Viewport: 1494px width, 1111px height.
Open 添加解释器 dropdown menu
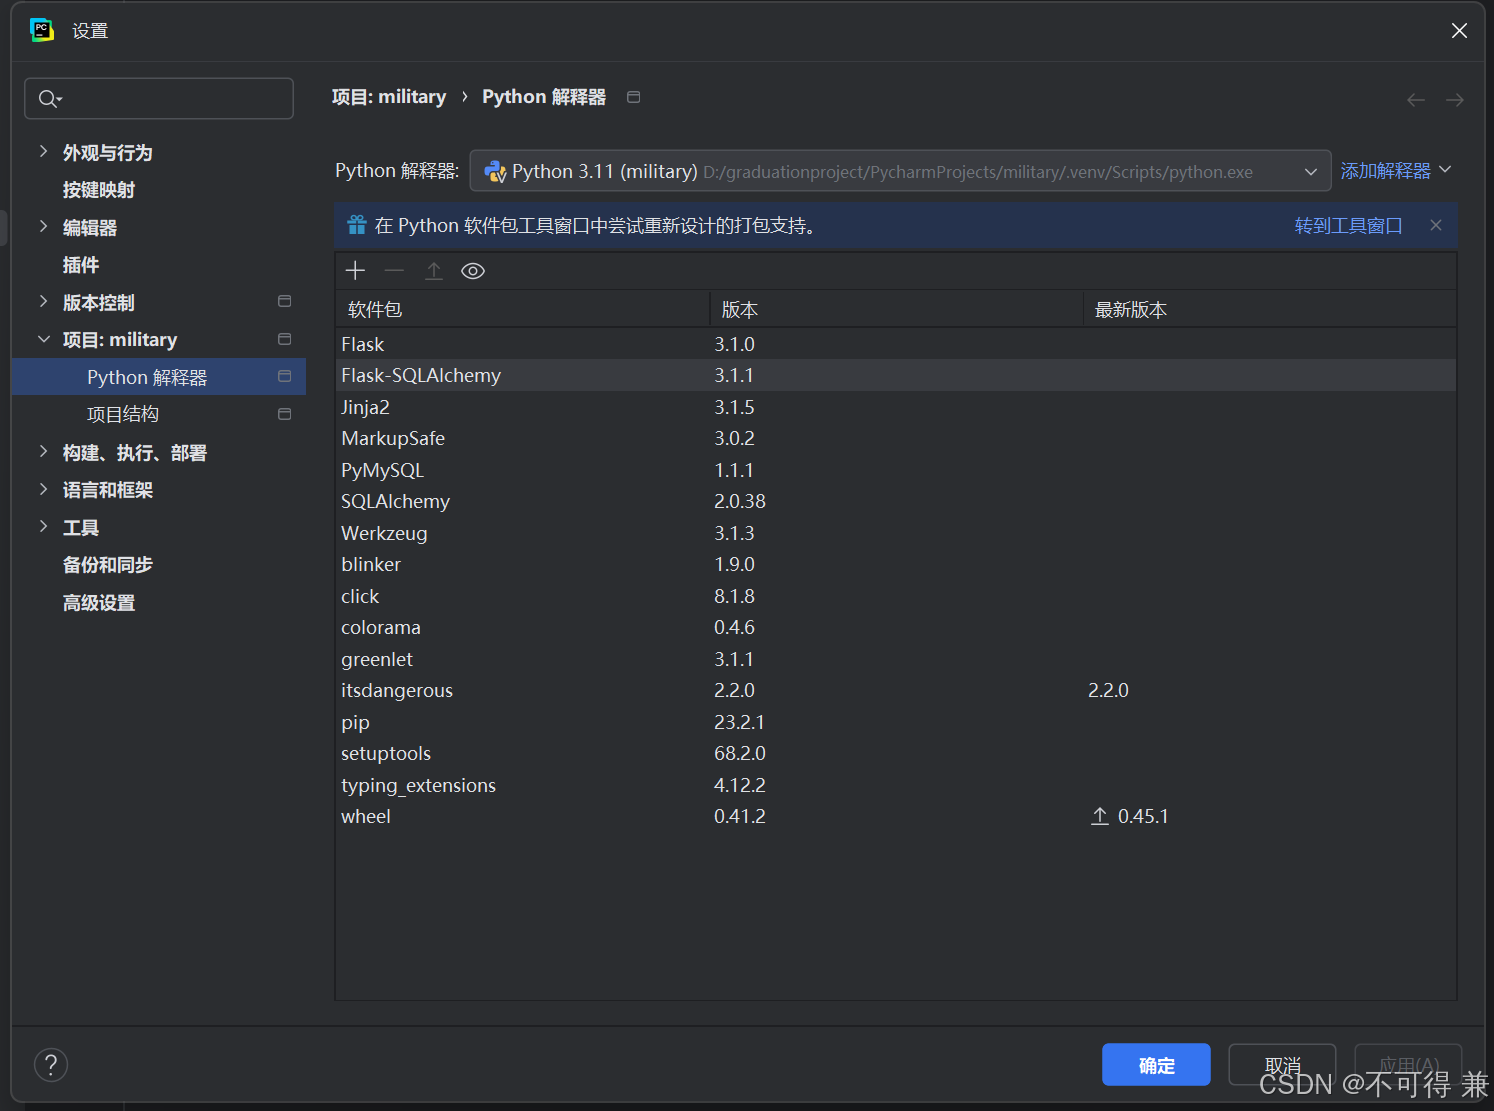click(1396, 171)
